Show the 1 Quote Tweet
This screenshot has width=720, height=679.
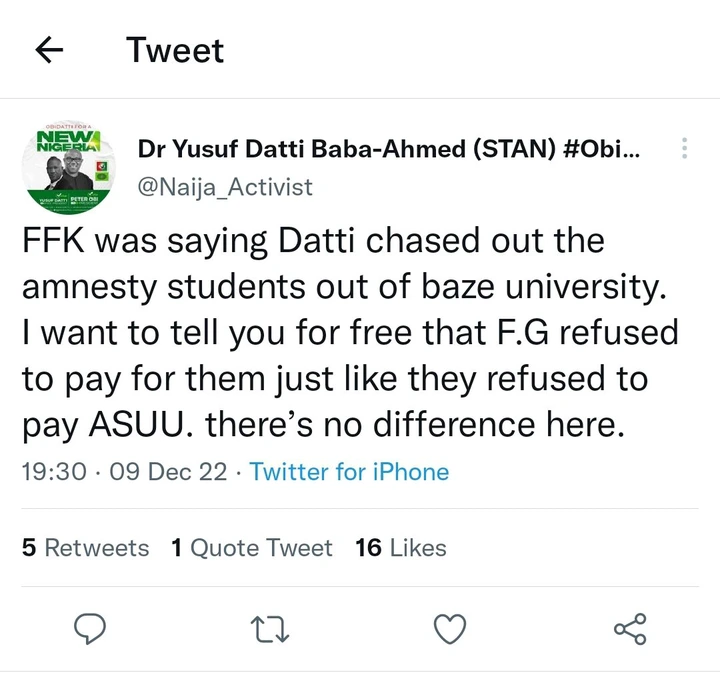(251, 548)
